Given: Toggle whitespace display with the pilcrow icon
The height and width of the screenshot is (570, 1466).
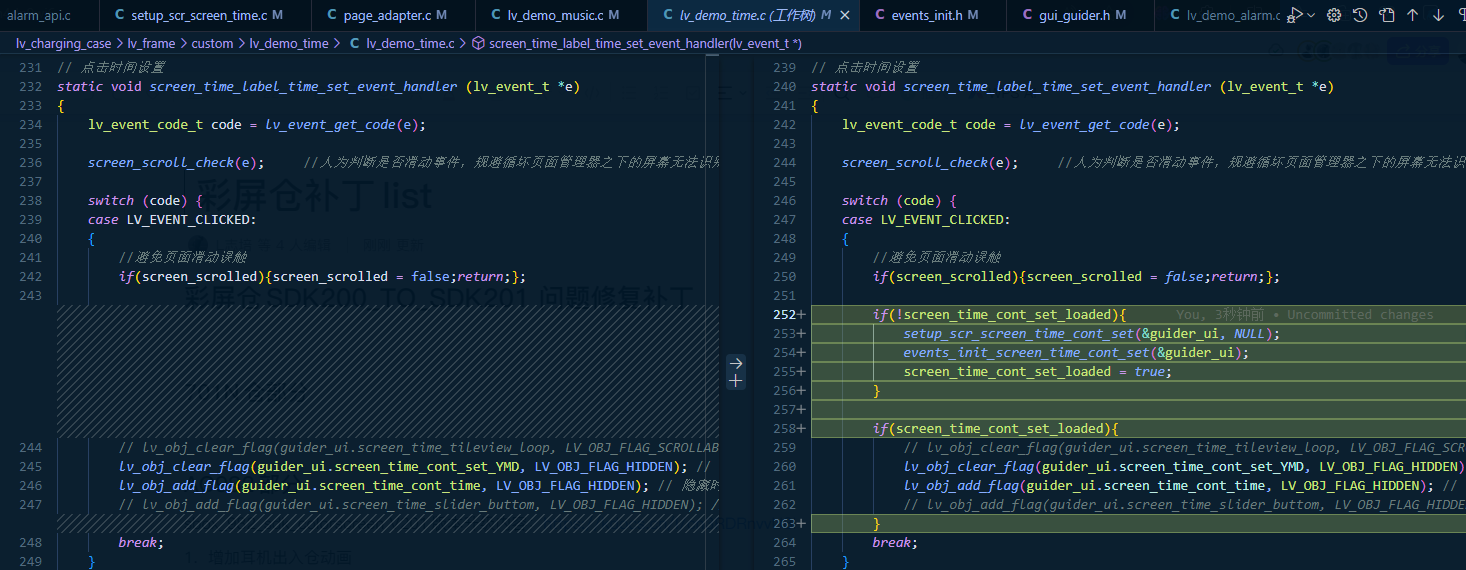Looking at the screenshot, I should pos(1460,15).
